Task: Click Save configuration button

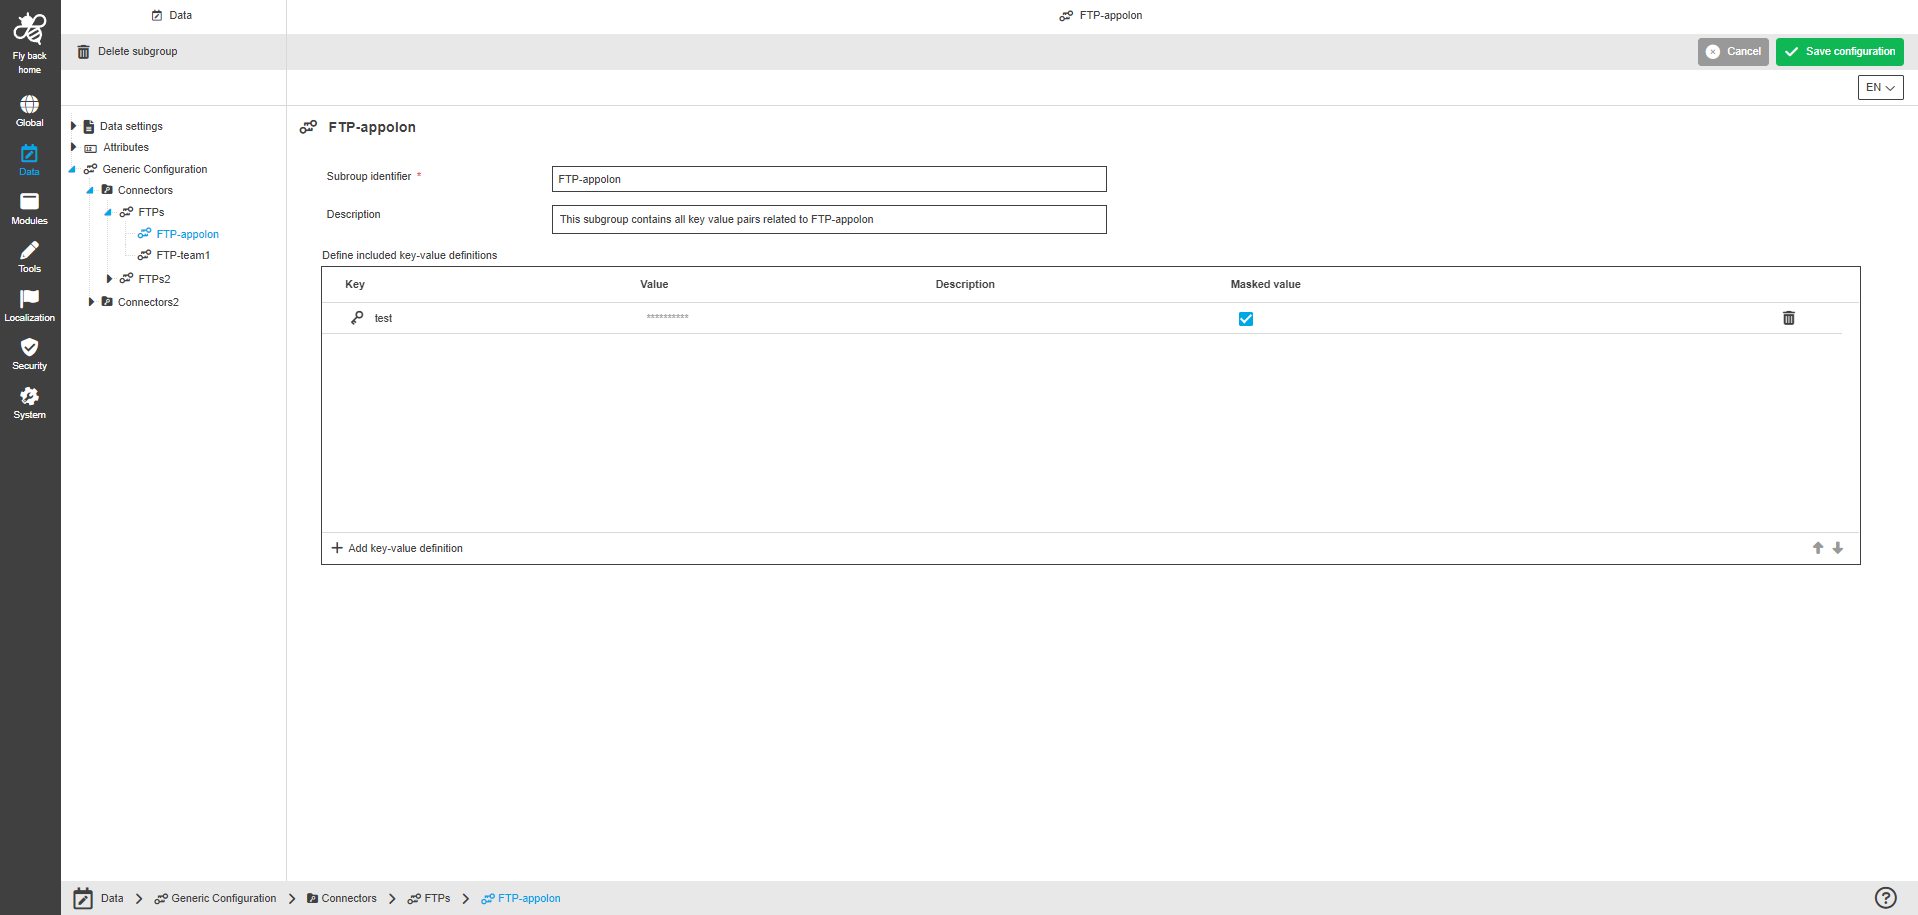Action: [x=1839, y=52]
